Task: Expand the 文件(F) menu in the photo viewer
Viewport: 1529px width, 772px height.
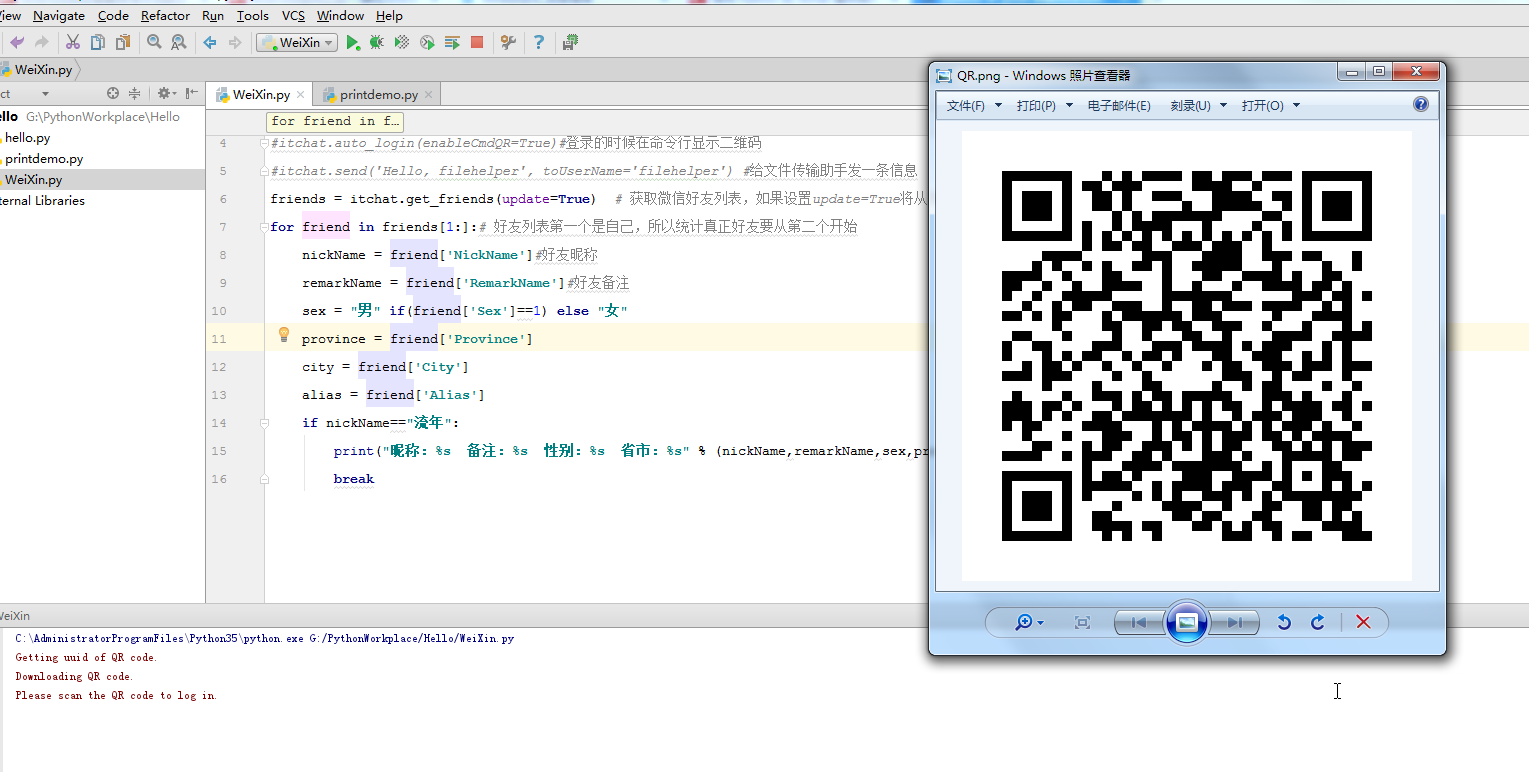Action: [x=973, y=106]
